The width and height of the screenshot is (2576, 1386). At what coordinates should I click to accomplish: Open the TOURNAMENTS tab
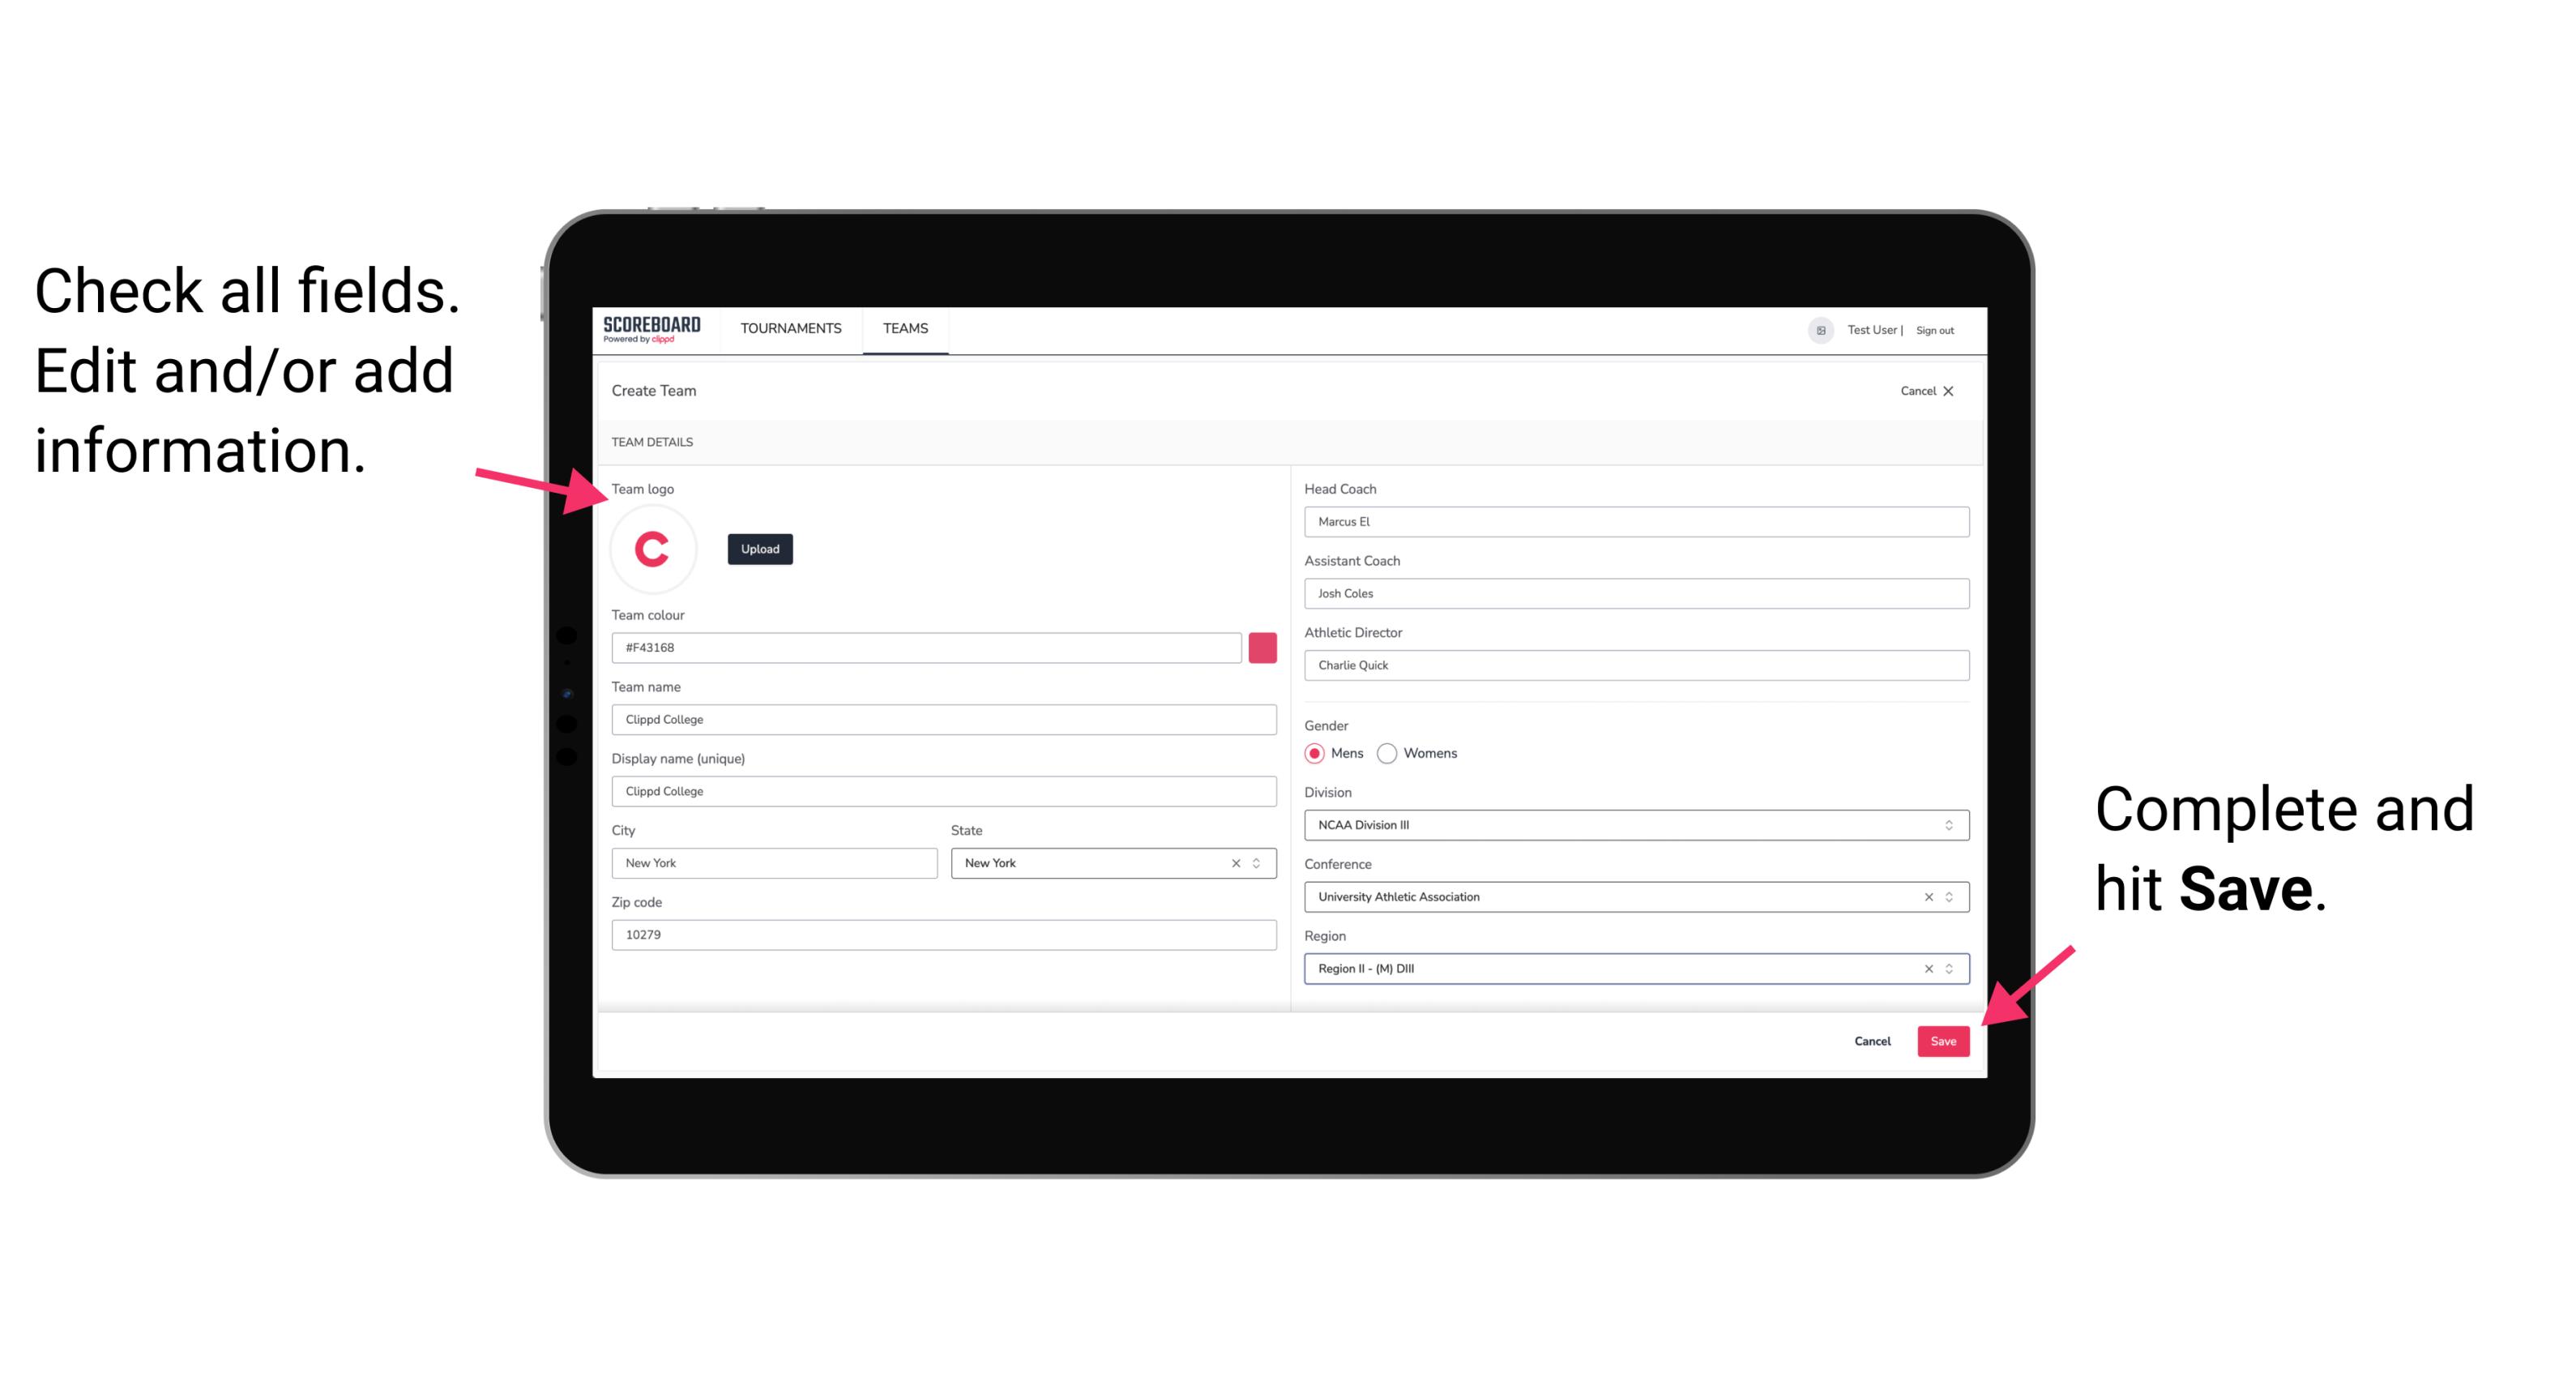pos(790,327)
